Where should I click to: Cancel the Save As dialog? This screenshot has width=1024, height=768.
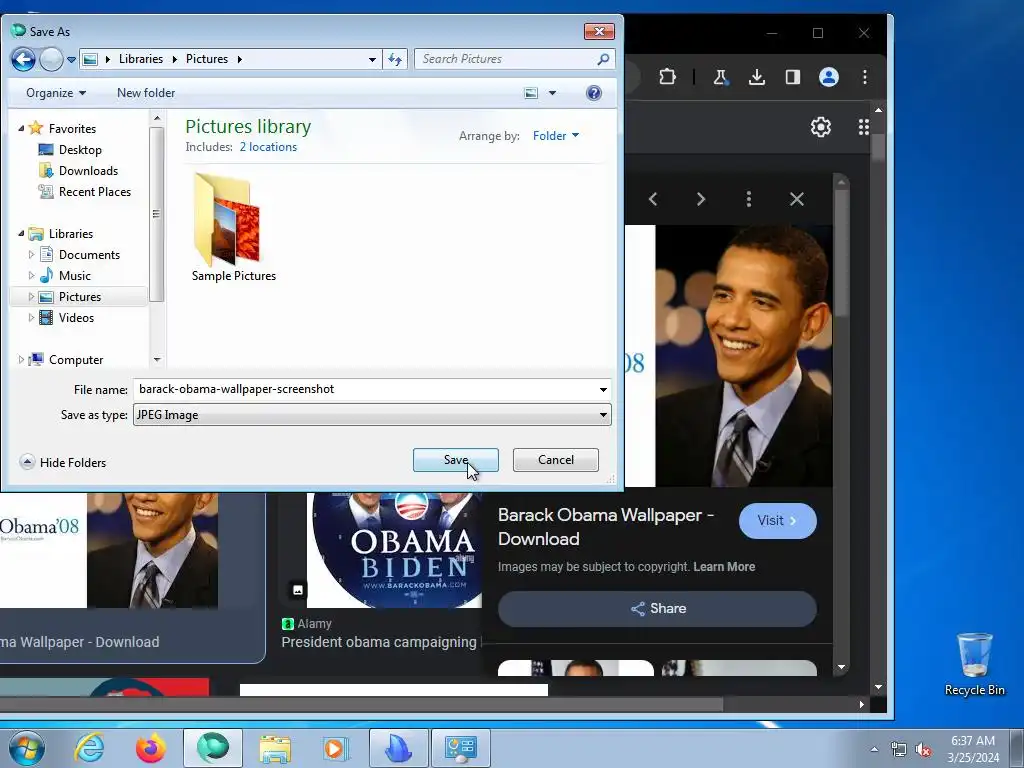[556, 460]
